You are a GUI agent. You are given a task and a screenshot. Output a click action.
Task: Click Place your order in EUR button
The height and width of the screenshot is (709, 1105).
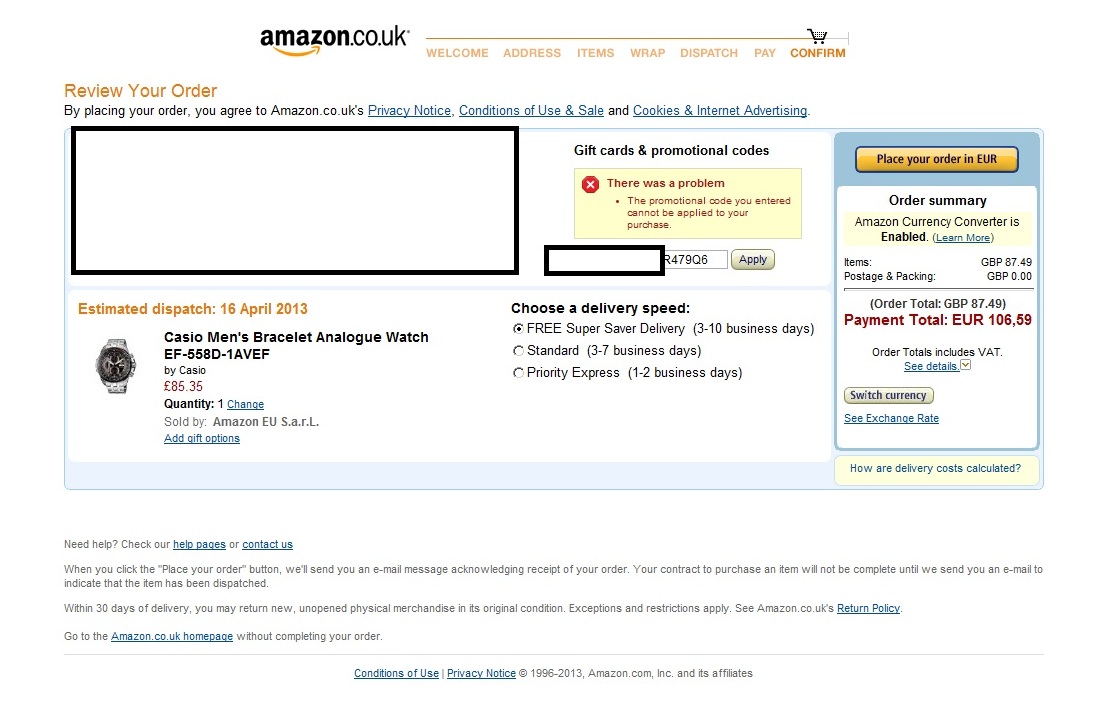click(937, 159)
